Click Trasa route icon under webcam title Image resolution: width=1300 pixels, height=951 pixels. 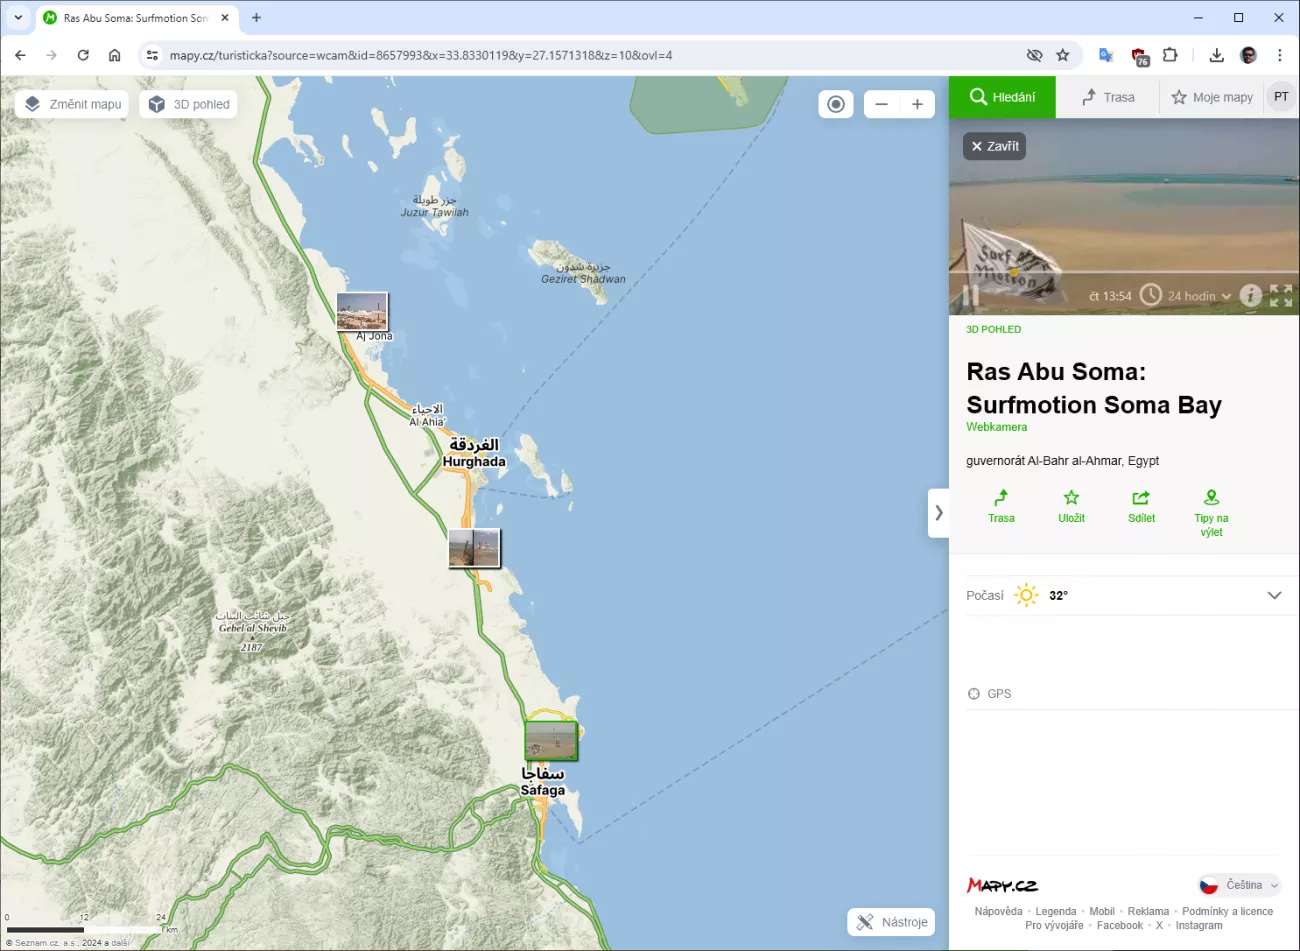tap(1001, 506)
